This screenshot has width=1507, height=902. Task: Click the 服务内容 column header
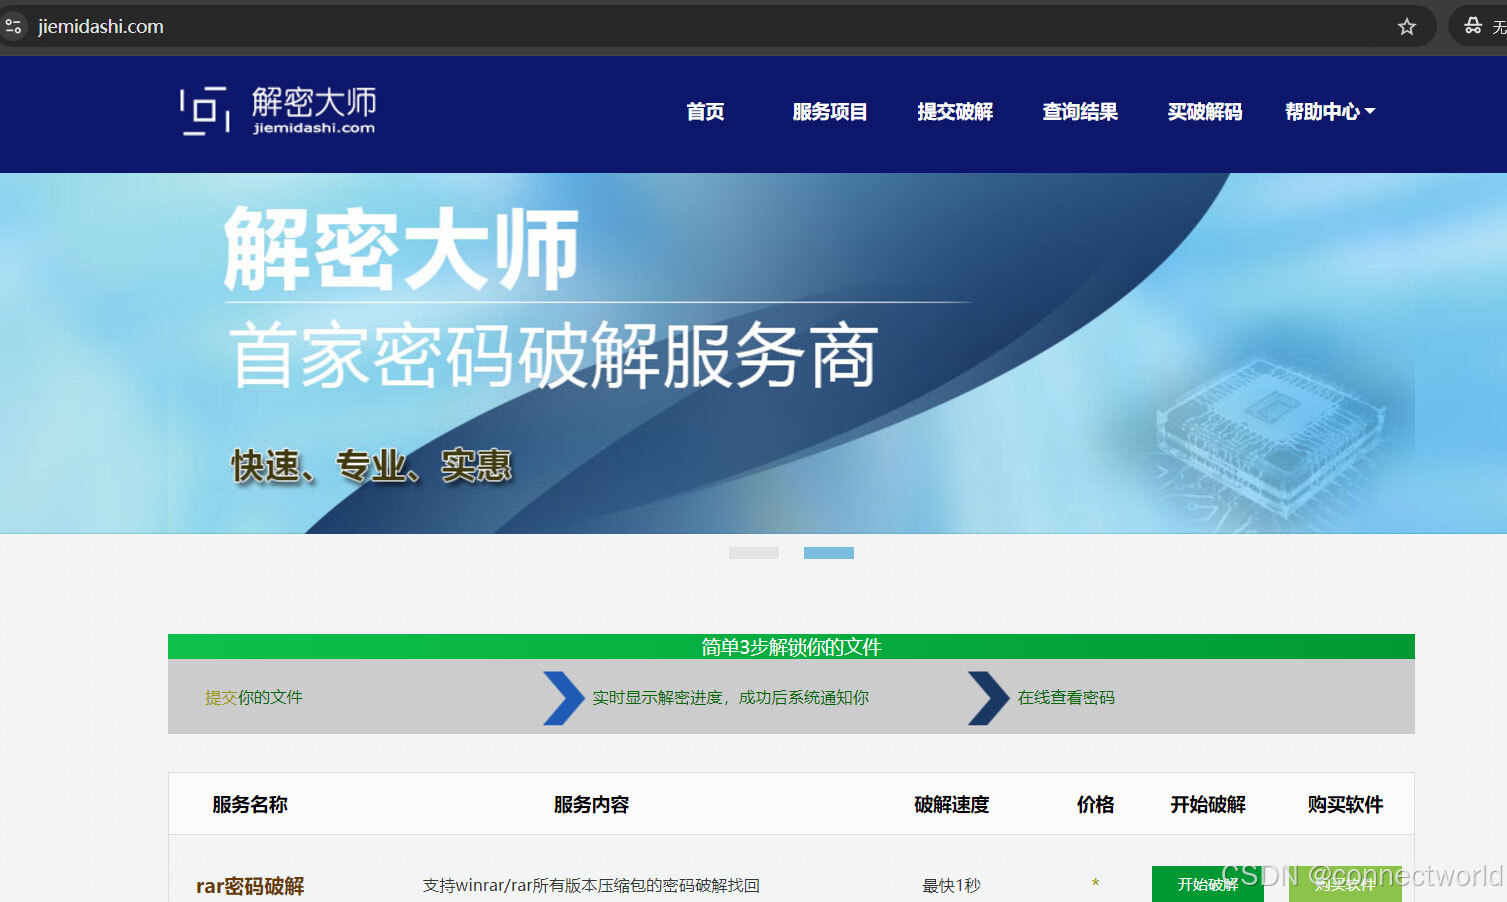[x=592, y=804]
